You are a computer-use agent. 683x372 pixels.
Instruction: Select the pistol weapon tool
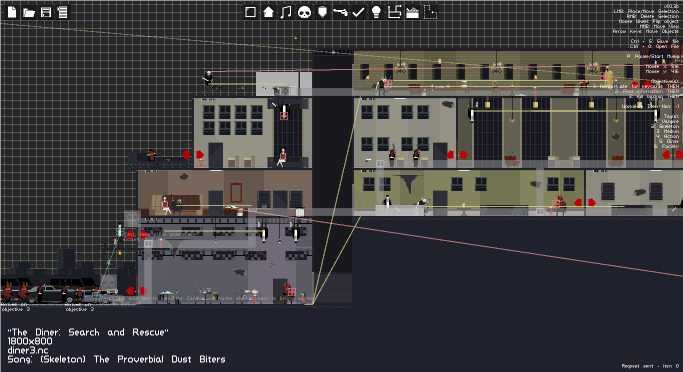point(340,12)
